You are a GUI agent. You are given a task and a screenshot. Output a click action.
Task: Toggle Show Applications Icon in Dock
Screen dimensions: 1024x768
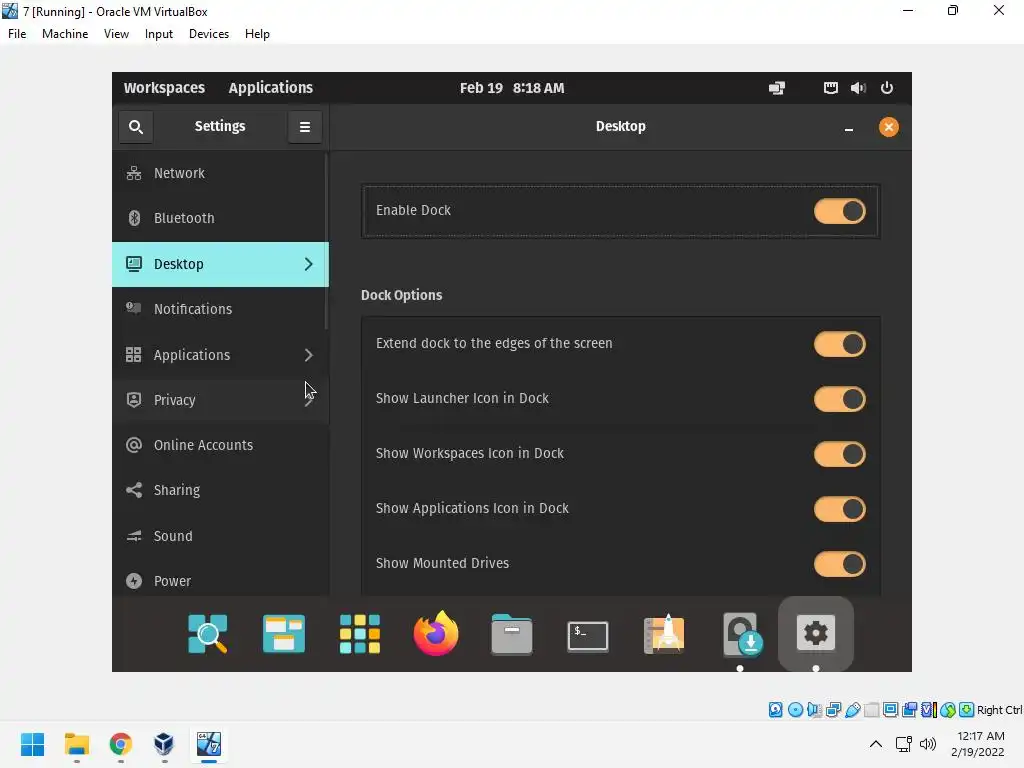pos(839,509)
